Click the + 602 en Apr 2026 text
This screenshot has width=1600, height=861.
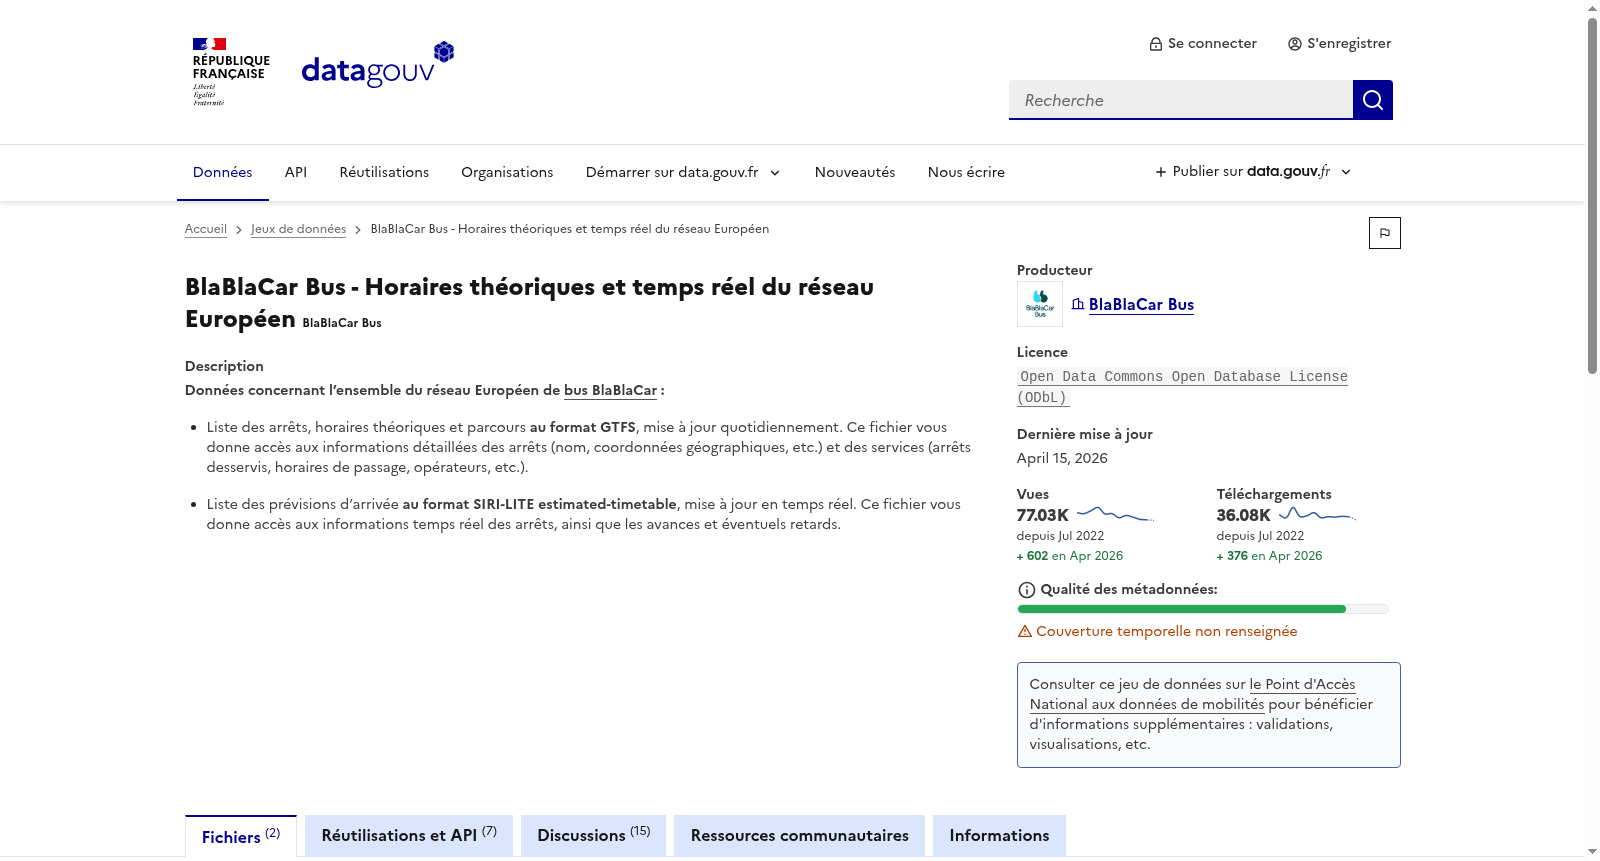(x=1070, y=556)
